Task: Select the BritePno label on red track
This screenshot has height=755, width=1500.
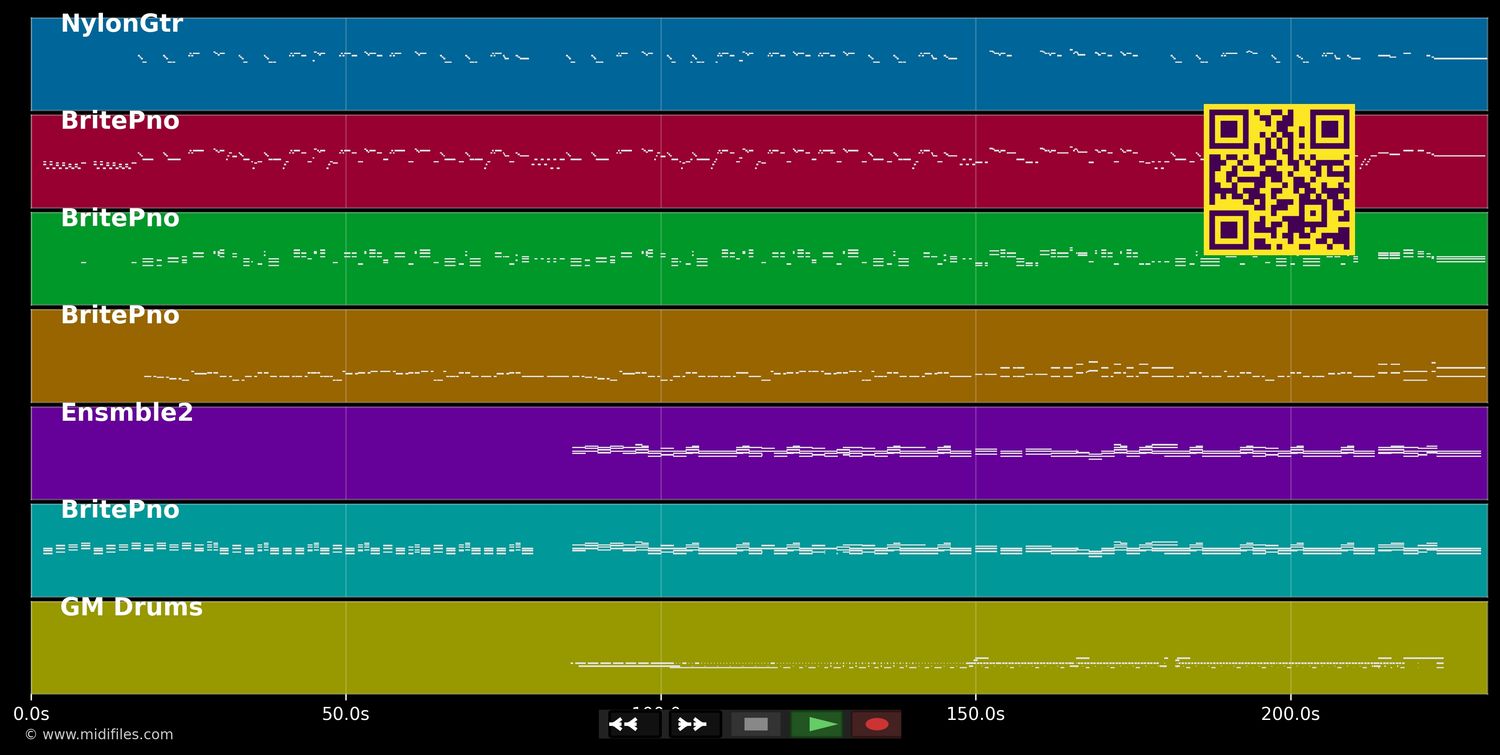Action: click(x=120, y=122)
